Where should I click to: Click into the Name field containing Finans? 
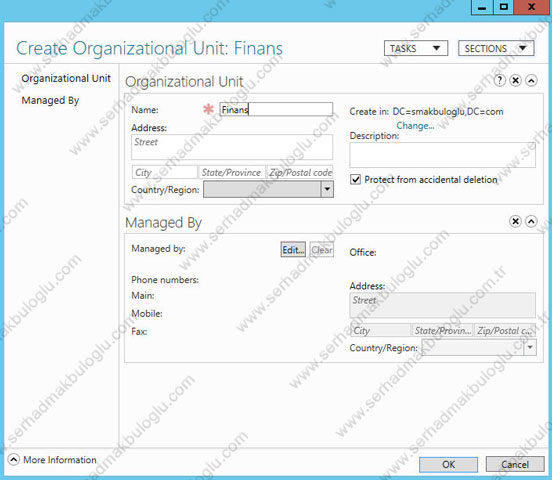coord(276,109)
